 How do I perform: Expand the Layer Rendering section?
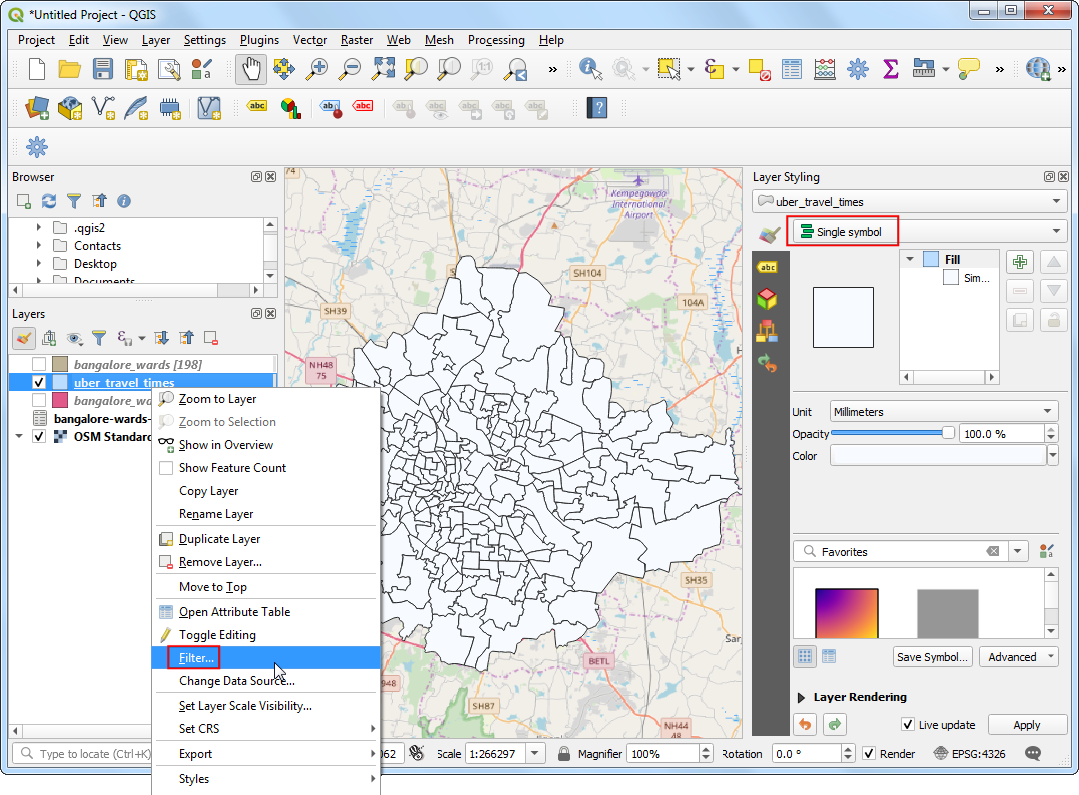[x=802, y=697]
